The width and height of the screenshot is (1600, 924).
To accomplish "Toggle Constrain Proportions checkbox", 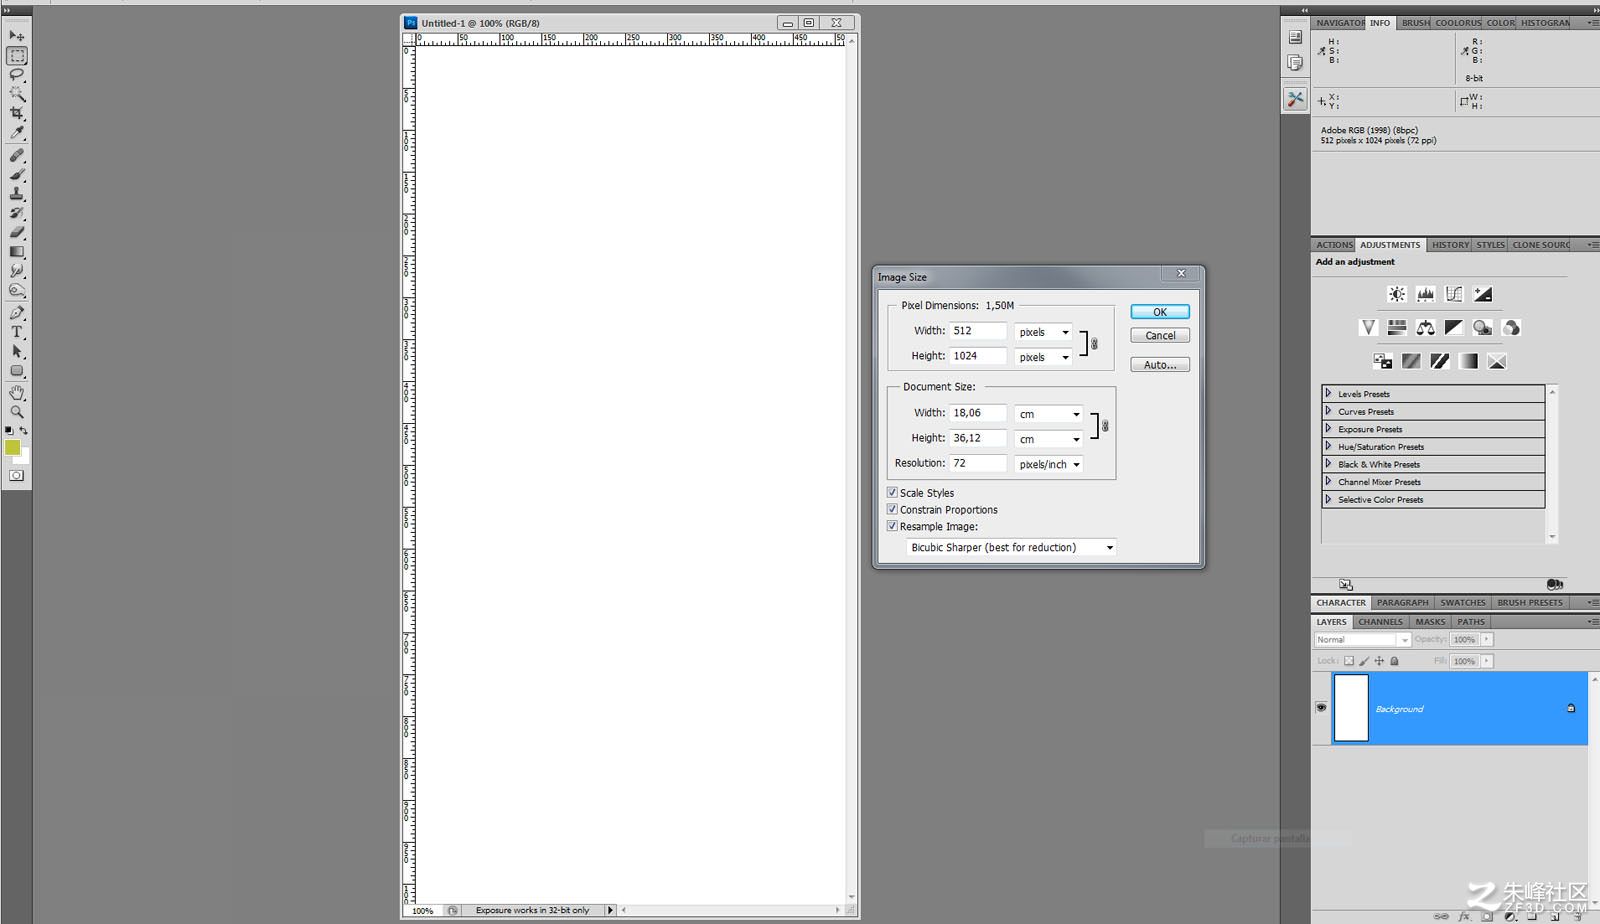I will click(x=892, y=510).
